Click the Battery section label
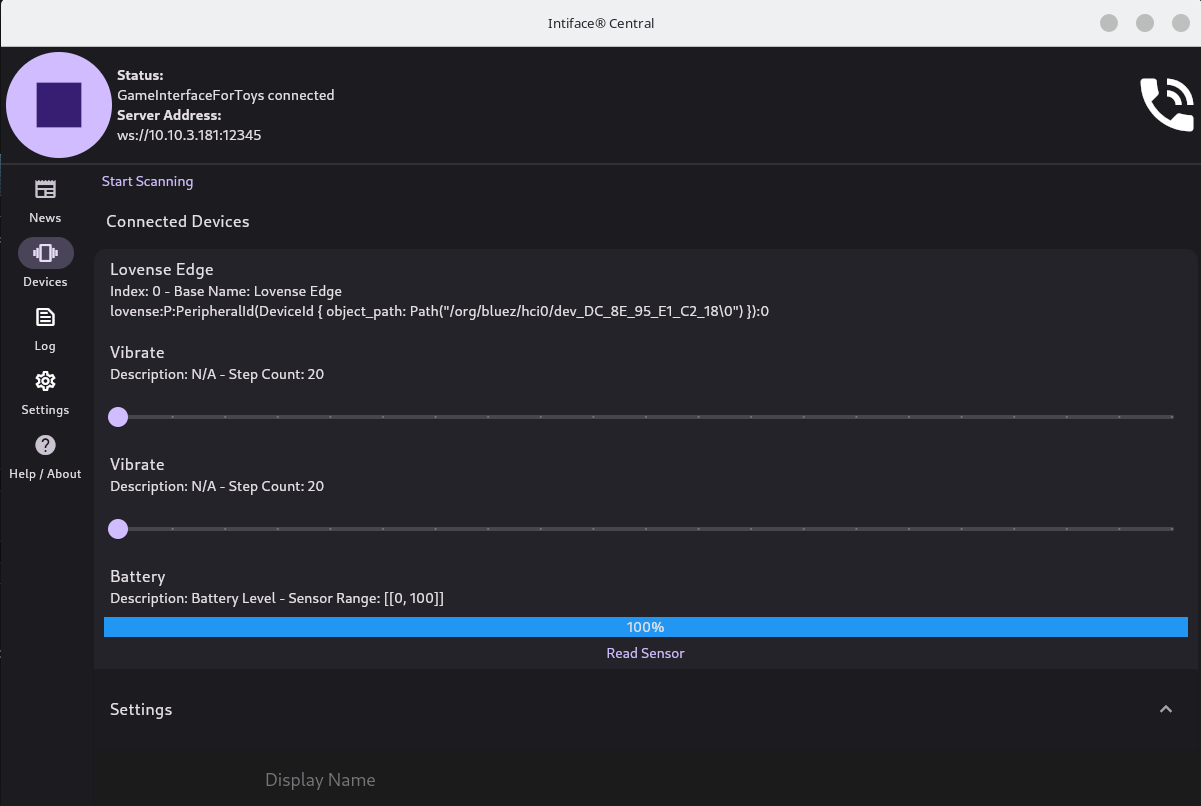The height and width of the screenshot is (806, 1201). pyautogui.click(x=137, y=576)
